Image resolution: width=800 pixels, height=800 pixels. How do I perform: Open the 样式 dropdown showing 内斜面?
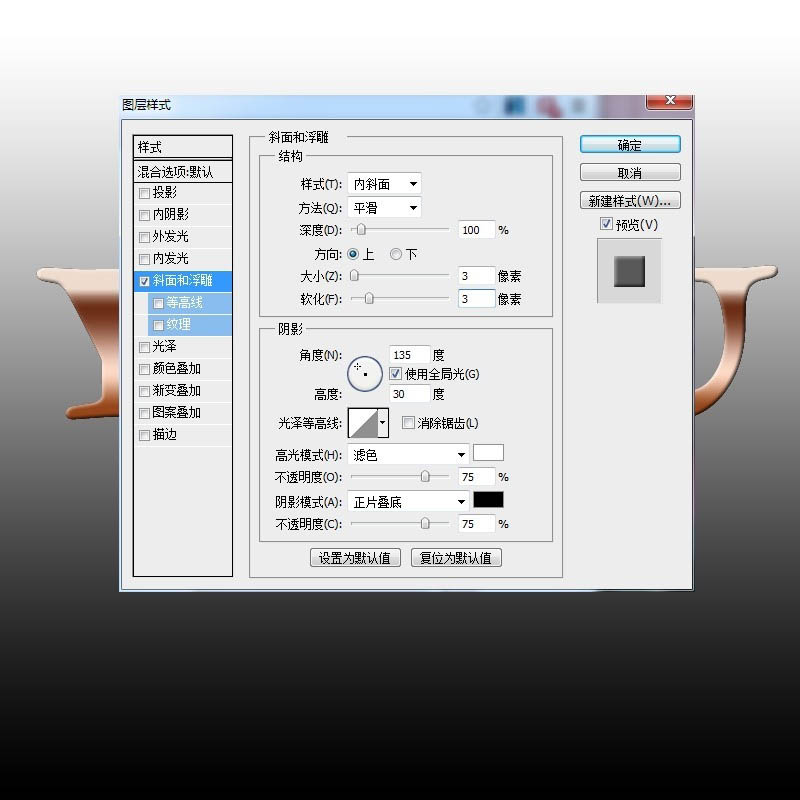(384, 183)
